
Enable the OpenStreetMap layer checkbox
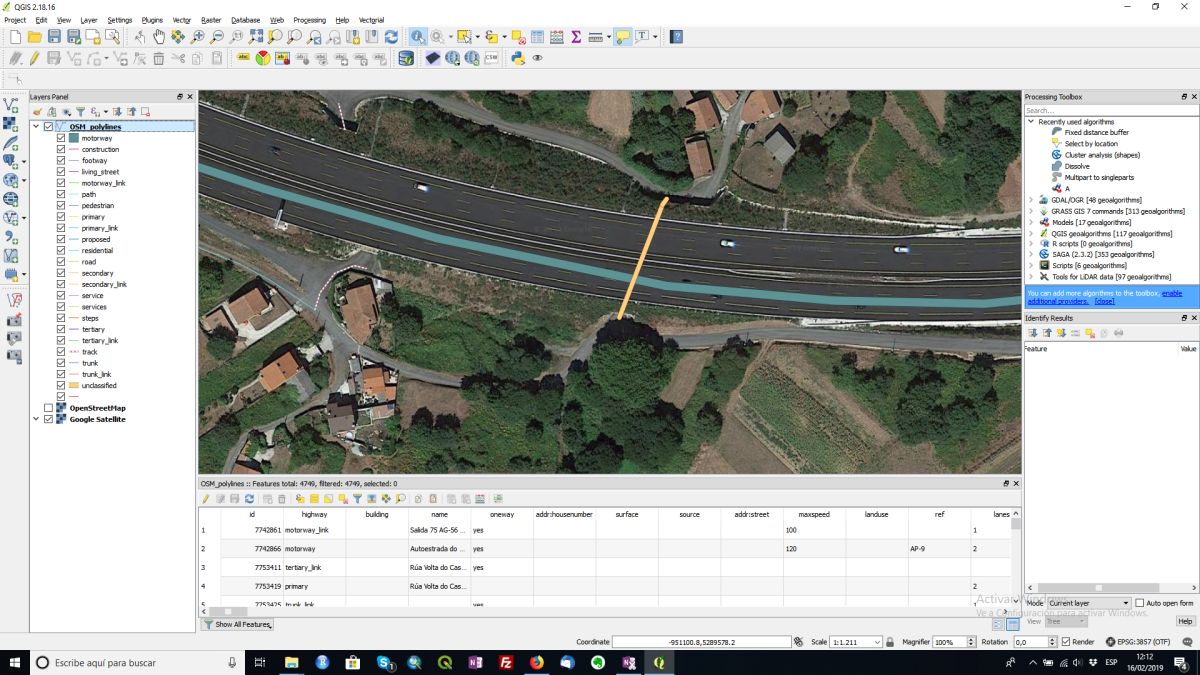click(48, 408)
